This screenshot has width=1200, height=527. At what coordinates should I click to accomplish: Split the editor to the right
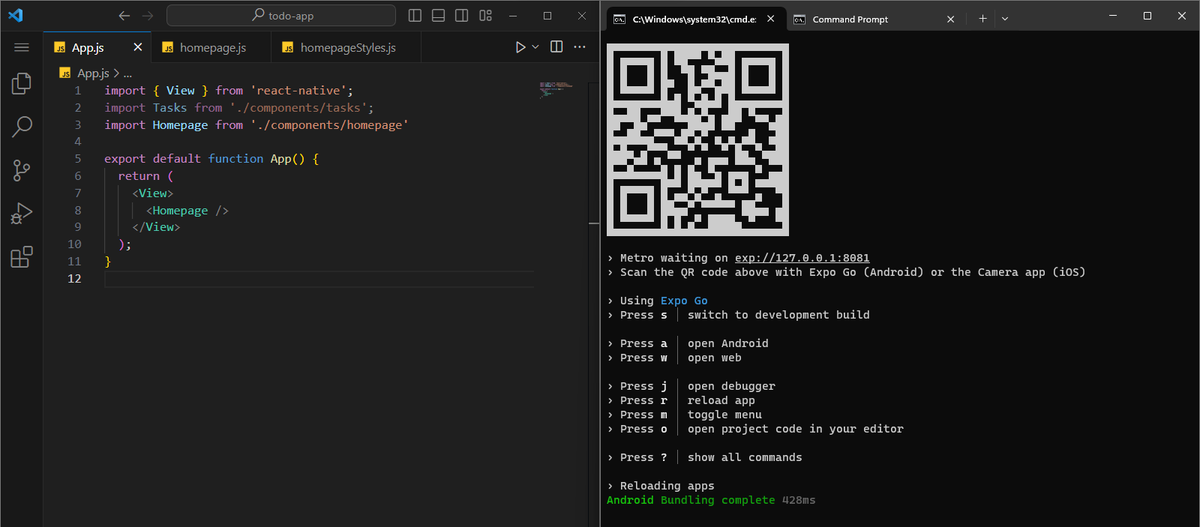click(556, 47)
